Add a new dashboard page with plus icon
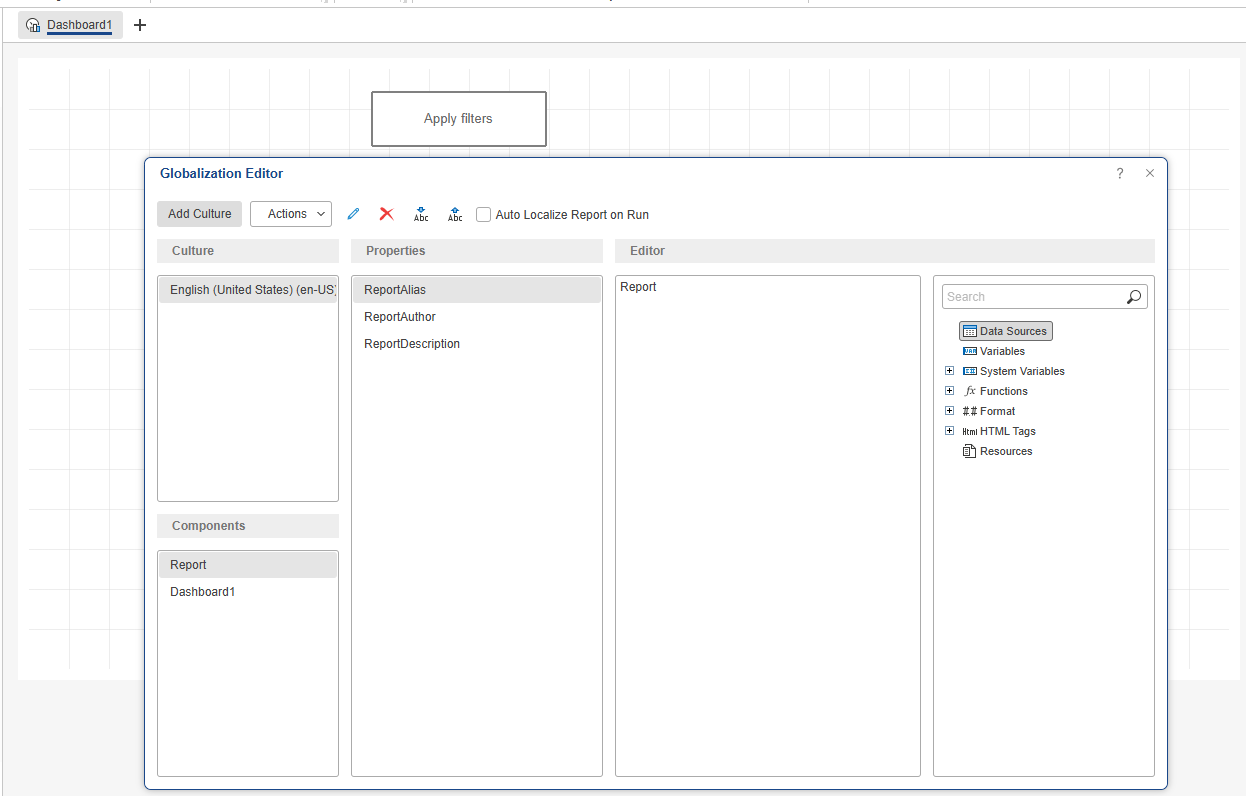1246x796 pixels. (140, 25)
